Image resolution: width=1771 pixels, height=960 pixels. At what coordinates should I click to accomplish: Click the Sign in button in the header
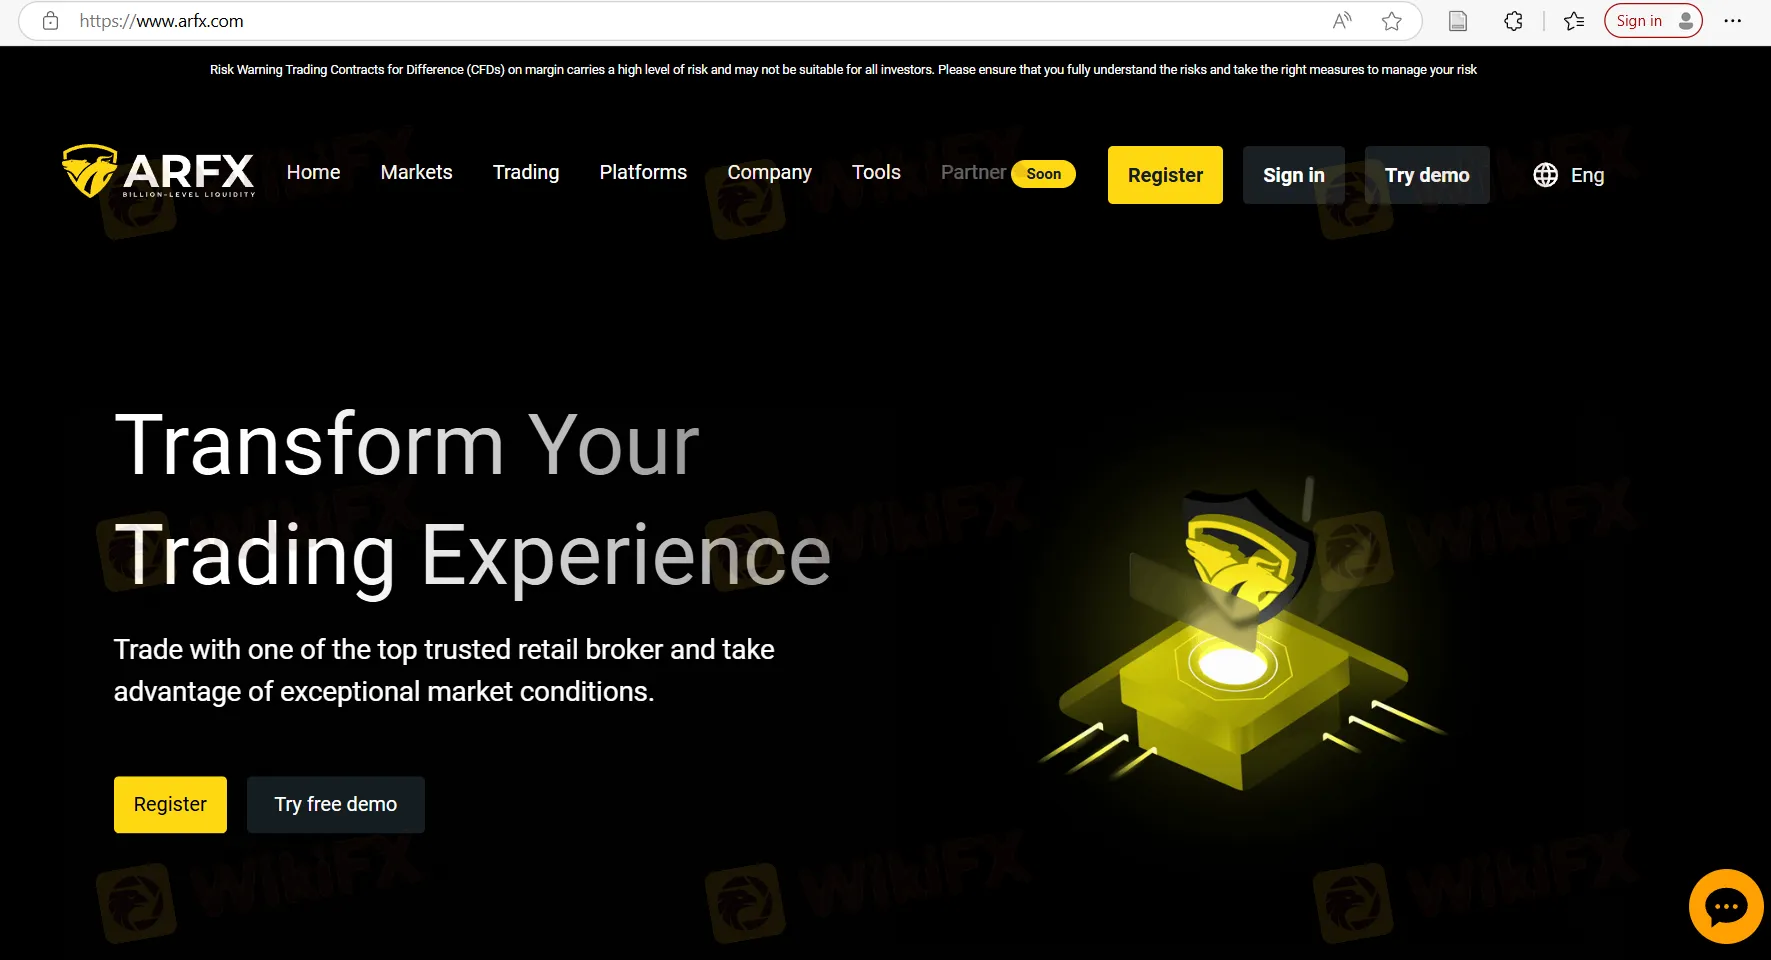tap(1293, 174)
